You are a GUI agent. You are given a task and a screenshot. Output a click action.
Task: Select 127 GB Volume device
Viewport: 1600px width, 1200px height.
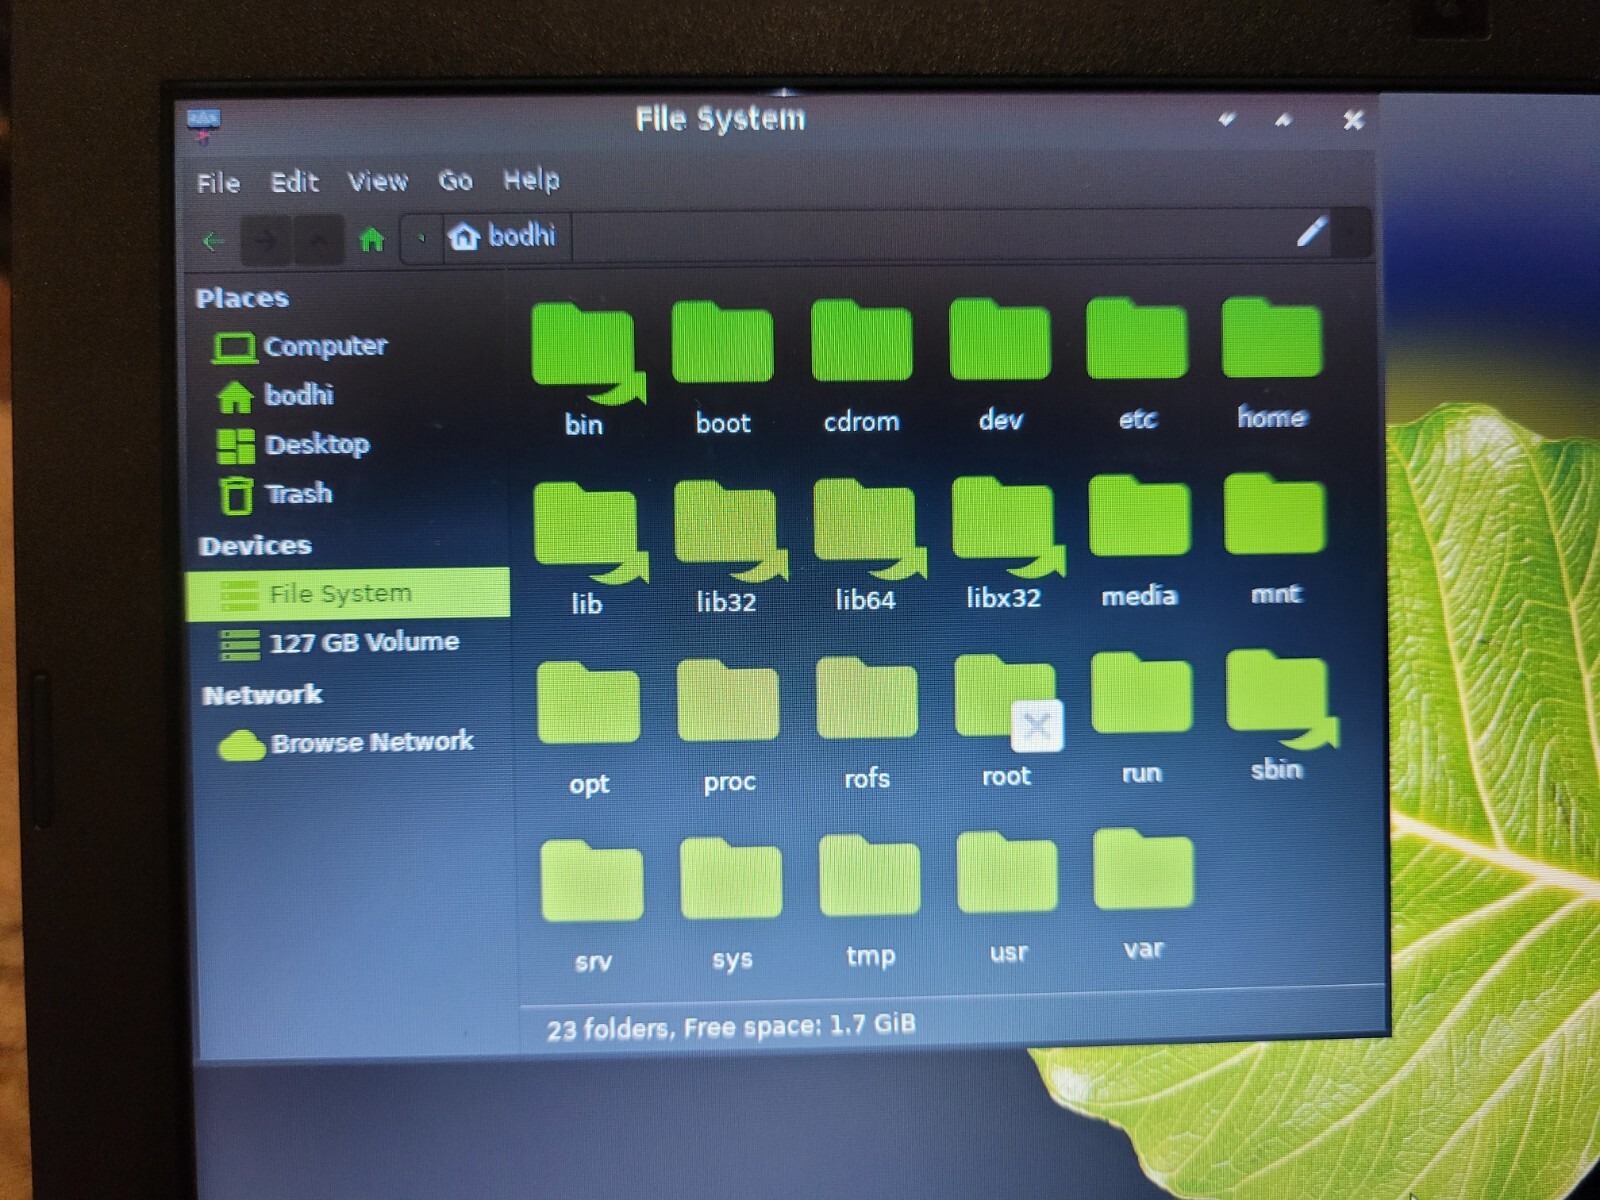(x=340, y=643)
